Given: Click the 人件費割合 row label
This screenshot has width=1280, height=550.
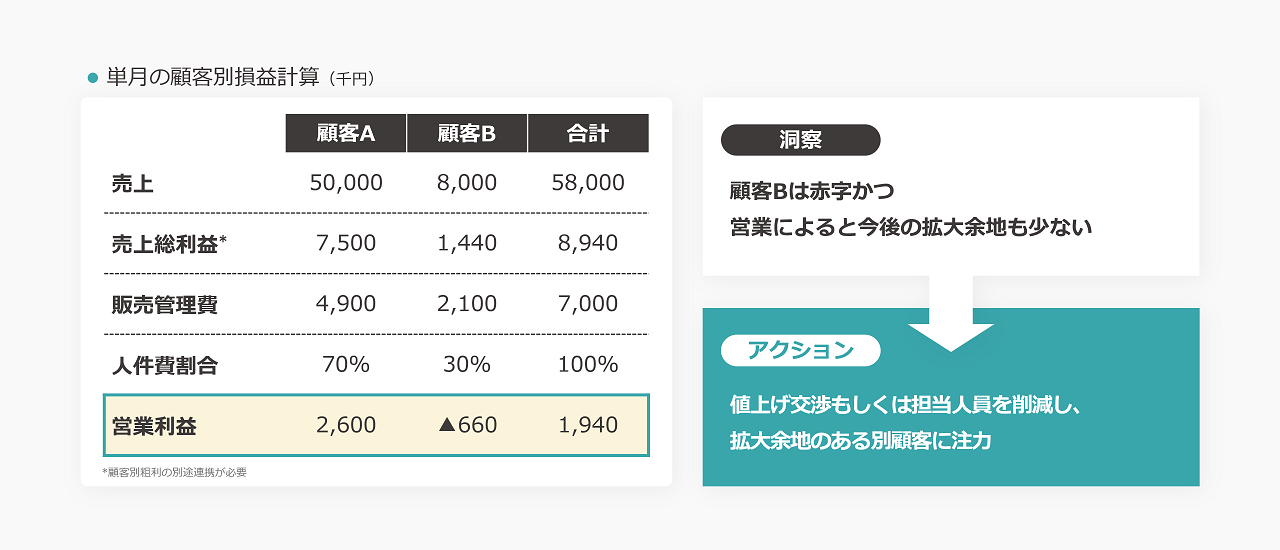Looking at the screenshot, I should click(165, 366).
